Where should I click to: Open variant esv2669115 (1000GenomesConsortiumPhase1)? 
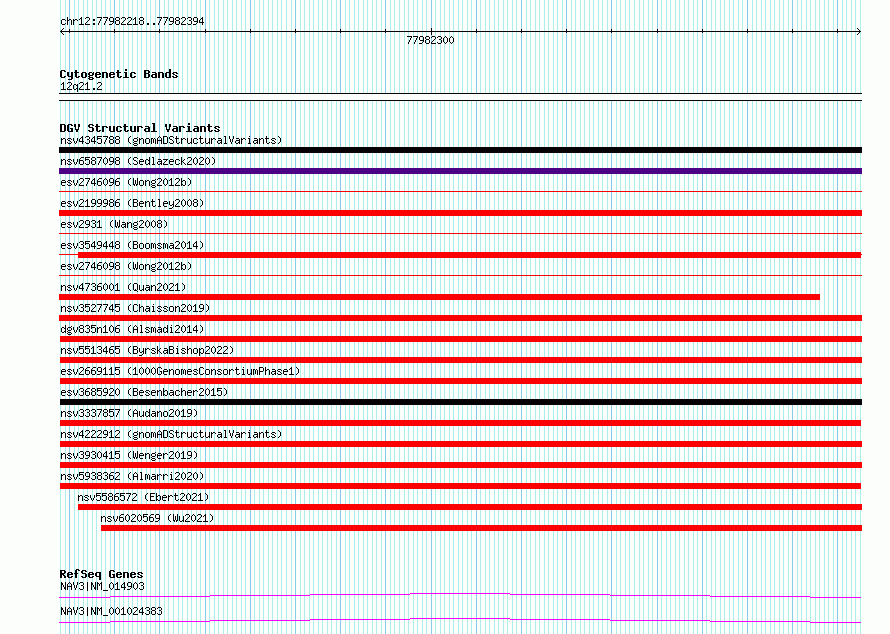pos(180,371)
